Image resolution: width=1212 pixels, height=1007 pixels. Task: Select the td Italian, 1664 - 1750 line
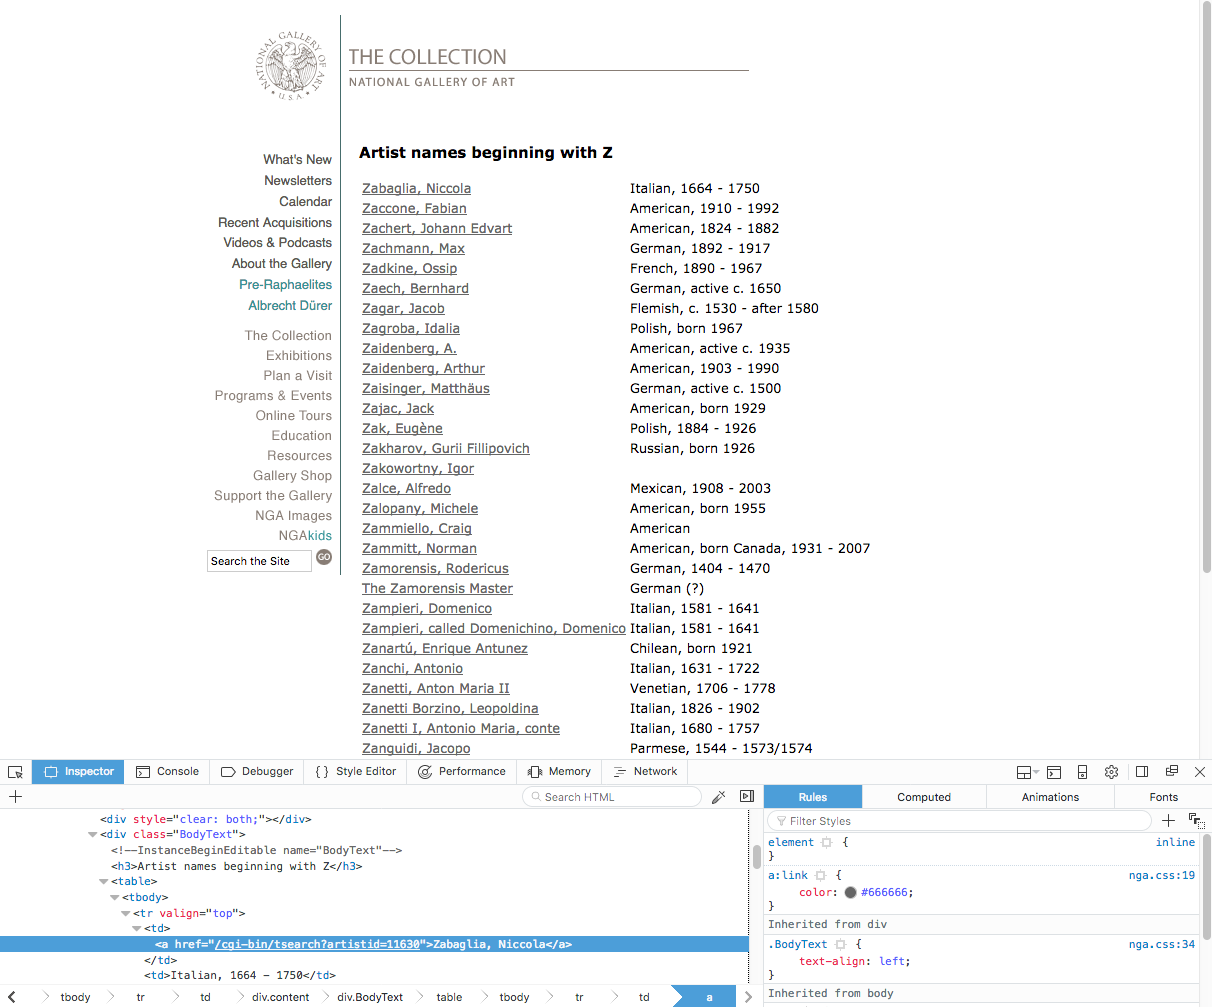pyautogui.click(x=240, y=975)
